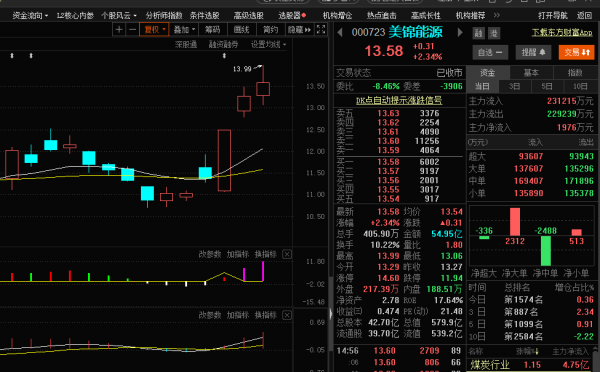Open 机构增仓 menu item
Image resolution: width=600 pixels, height=372 pixels.
coord(338,16)
